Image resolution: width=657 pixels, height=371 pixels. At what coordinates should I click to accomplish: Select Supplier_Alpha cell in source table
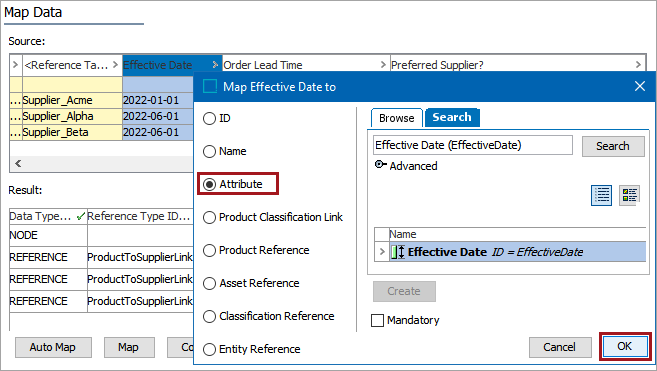click(x=72, y=116)
